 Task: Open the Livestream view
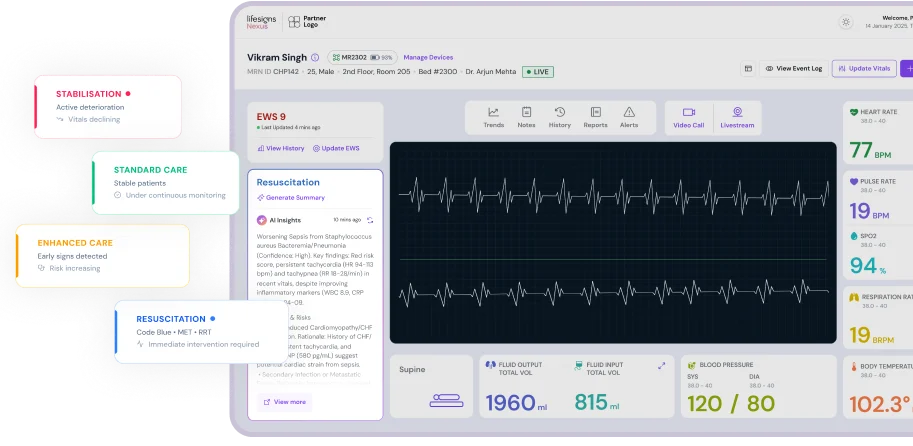pos(737,117)
